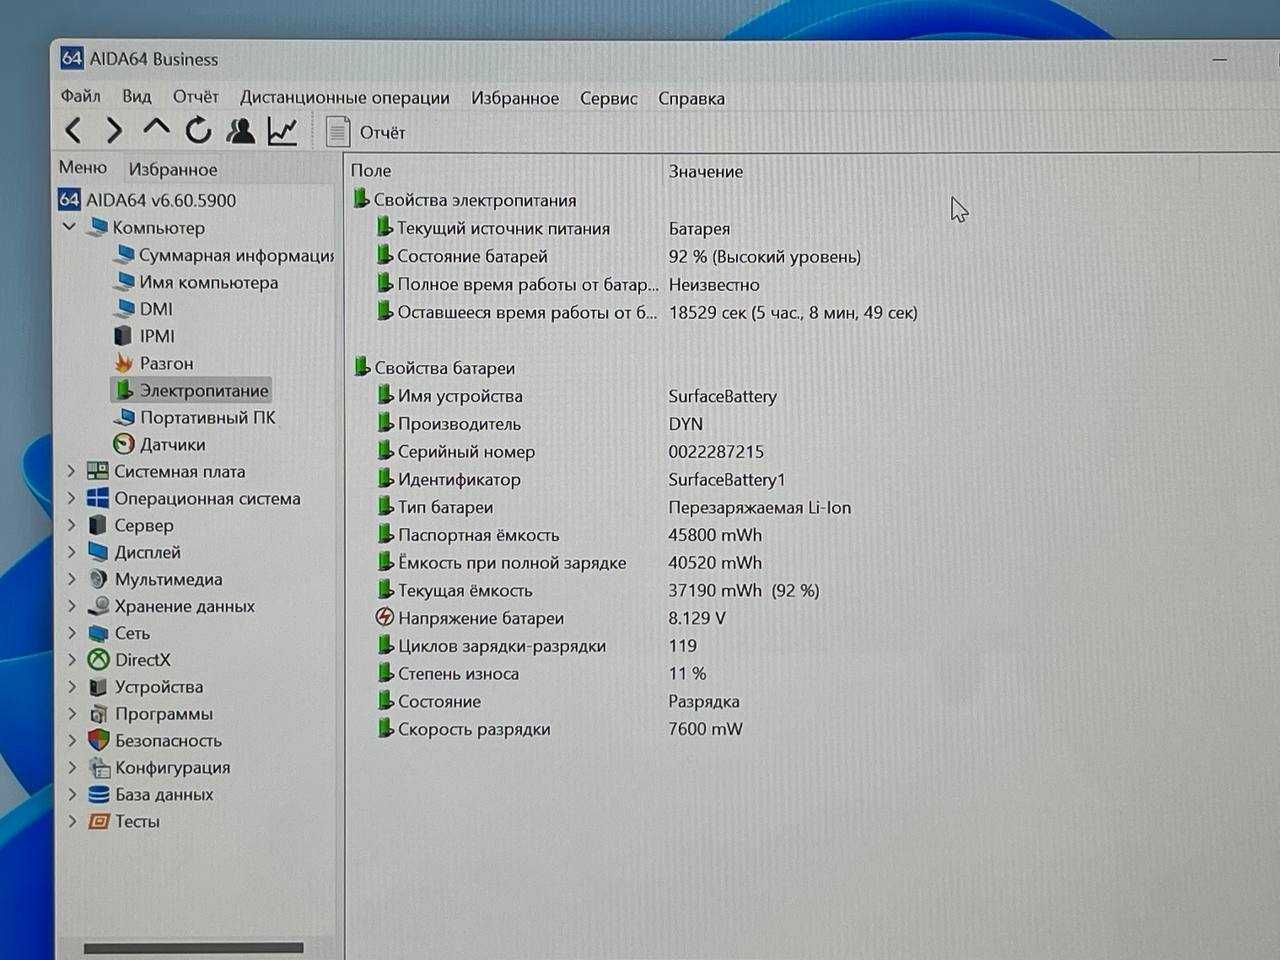This screenshot has height=960, width=1280.
Task: Select Имя компьютера in the tree
Action: pos(196,282)
